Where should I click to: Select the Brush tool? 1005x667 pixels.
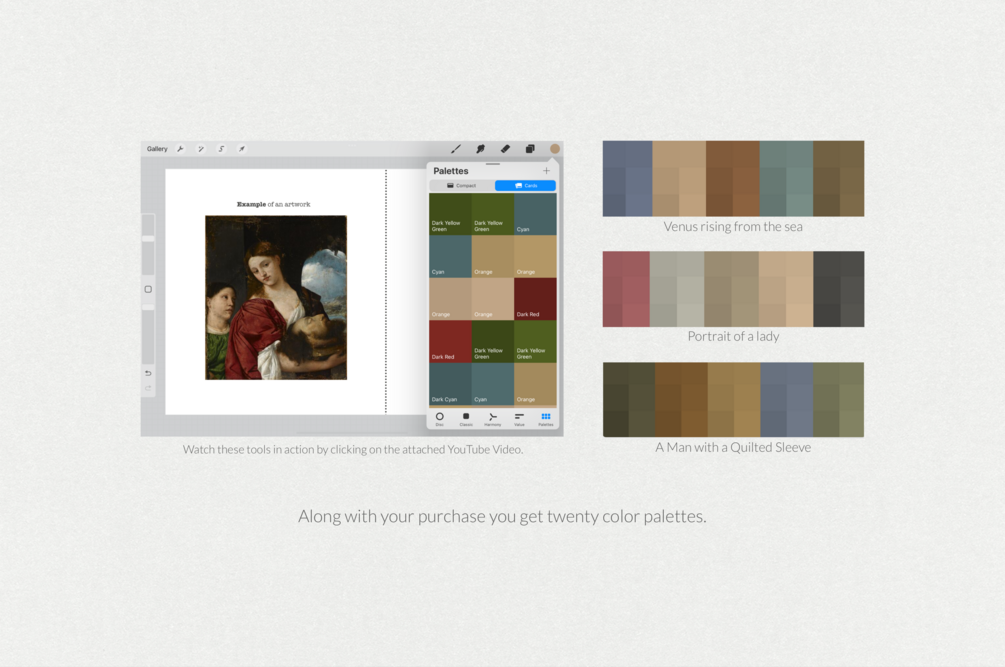pos(456,149)
